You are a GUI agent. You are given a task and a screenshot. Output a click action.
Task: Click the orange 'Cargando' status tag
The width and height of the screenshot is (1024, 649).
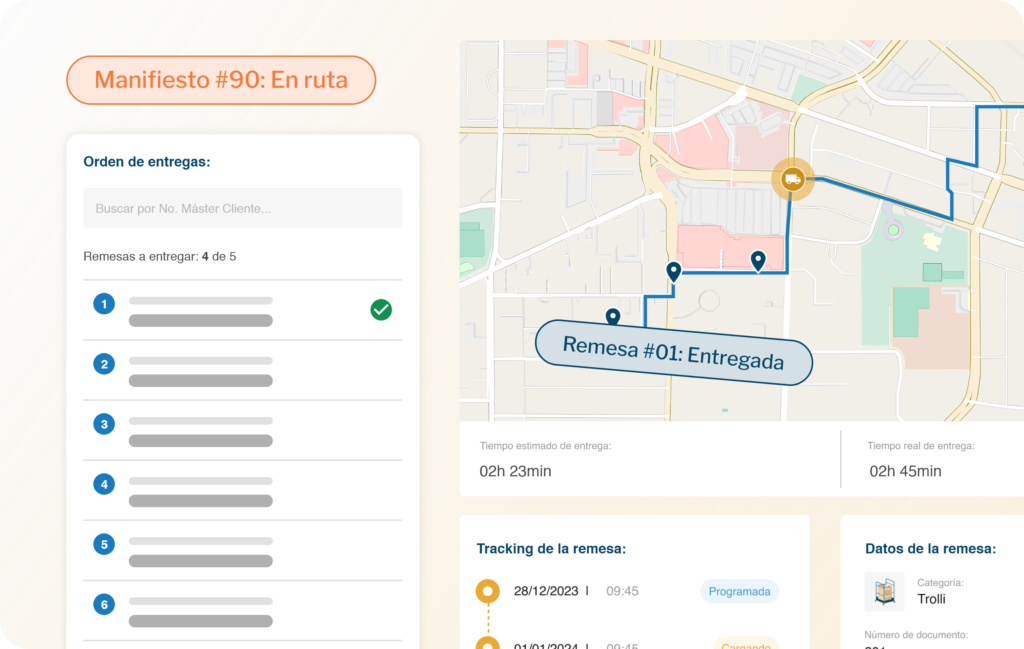(745, 642)
